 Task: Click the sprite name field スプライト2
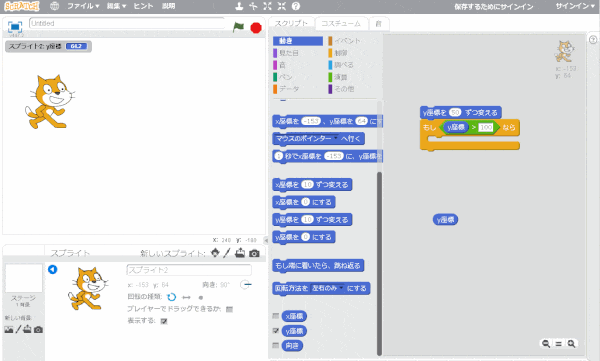pyautogui.click(x=189, y=270)
